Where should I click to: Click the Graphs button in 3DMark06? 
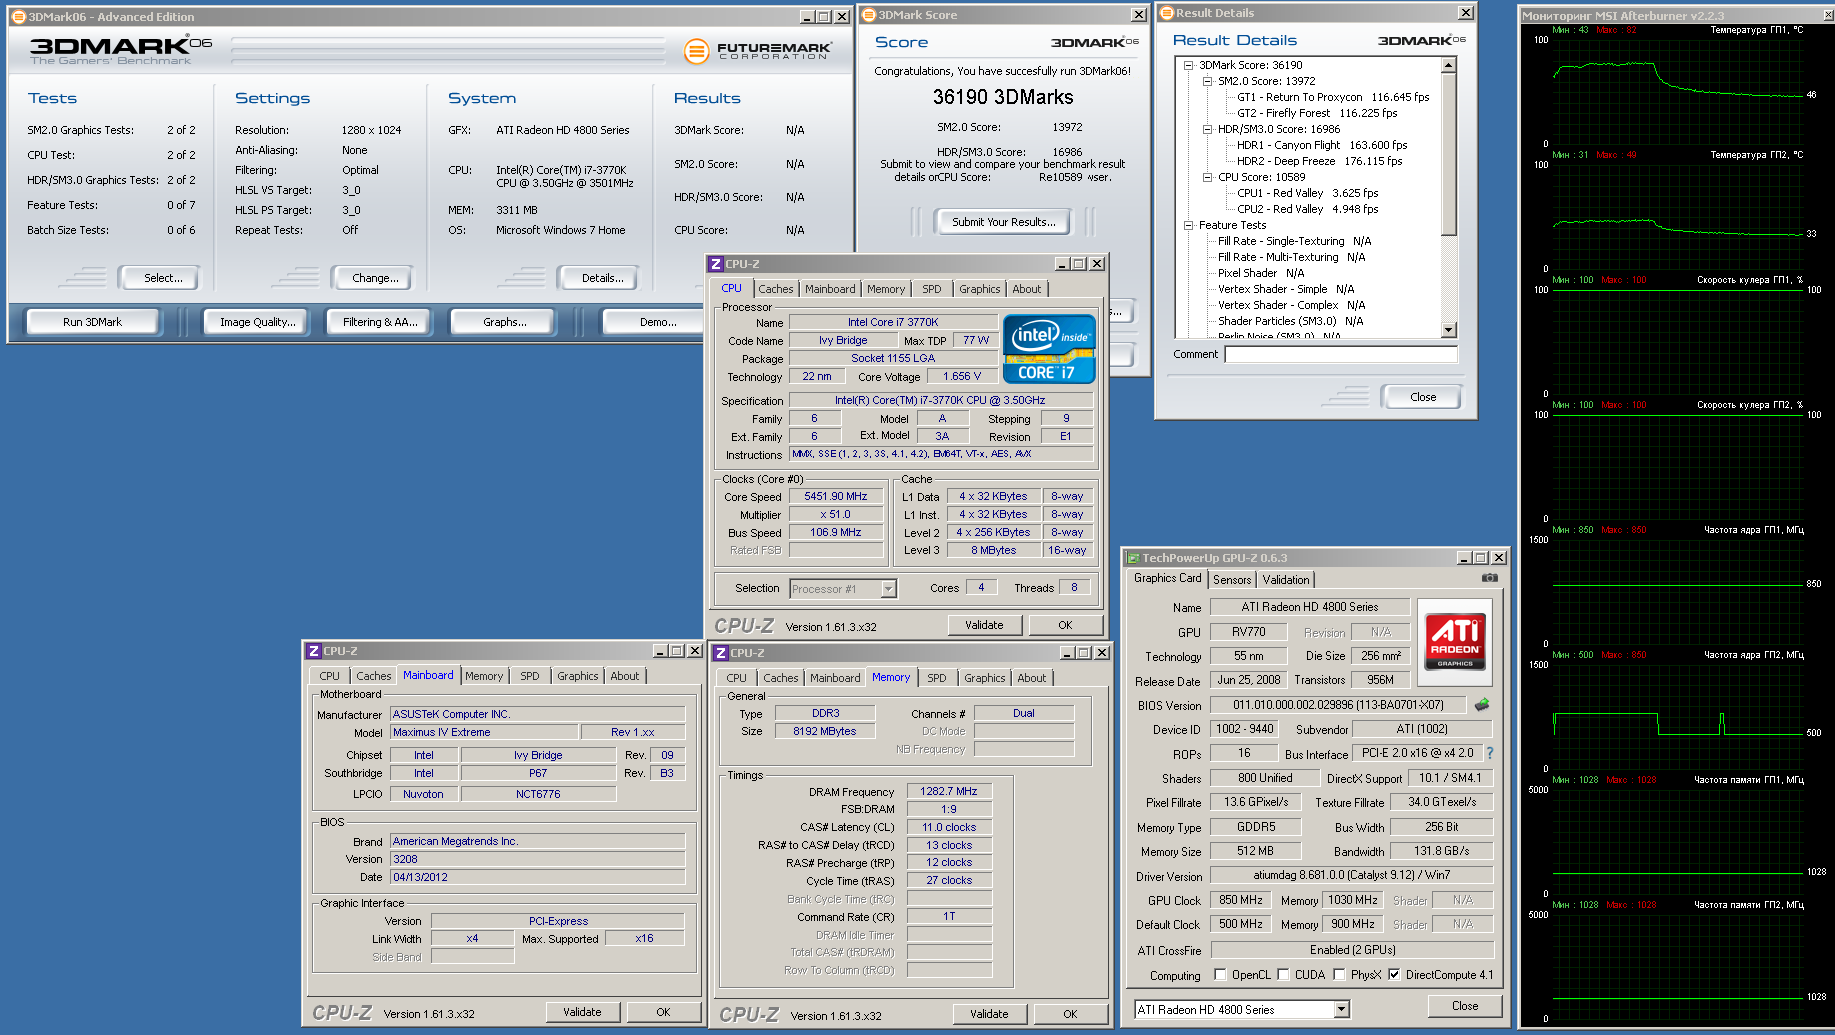504,322
